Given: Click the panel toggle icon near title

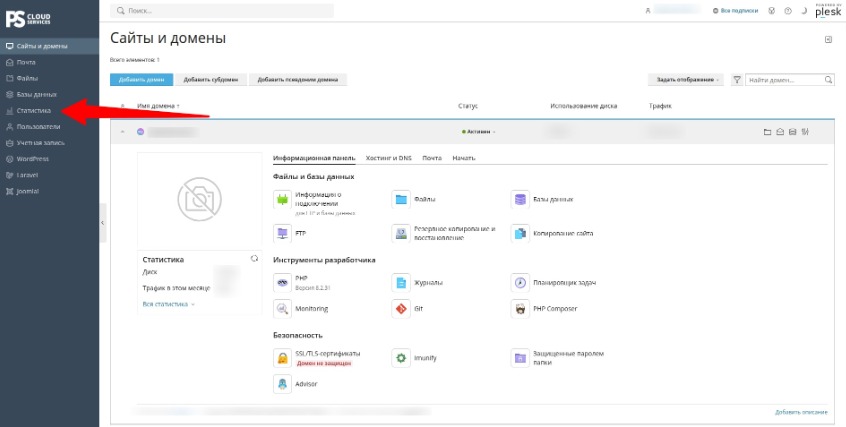Looking at the screenshot, I should tap(829, 39).
